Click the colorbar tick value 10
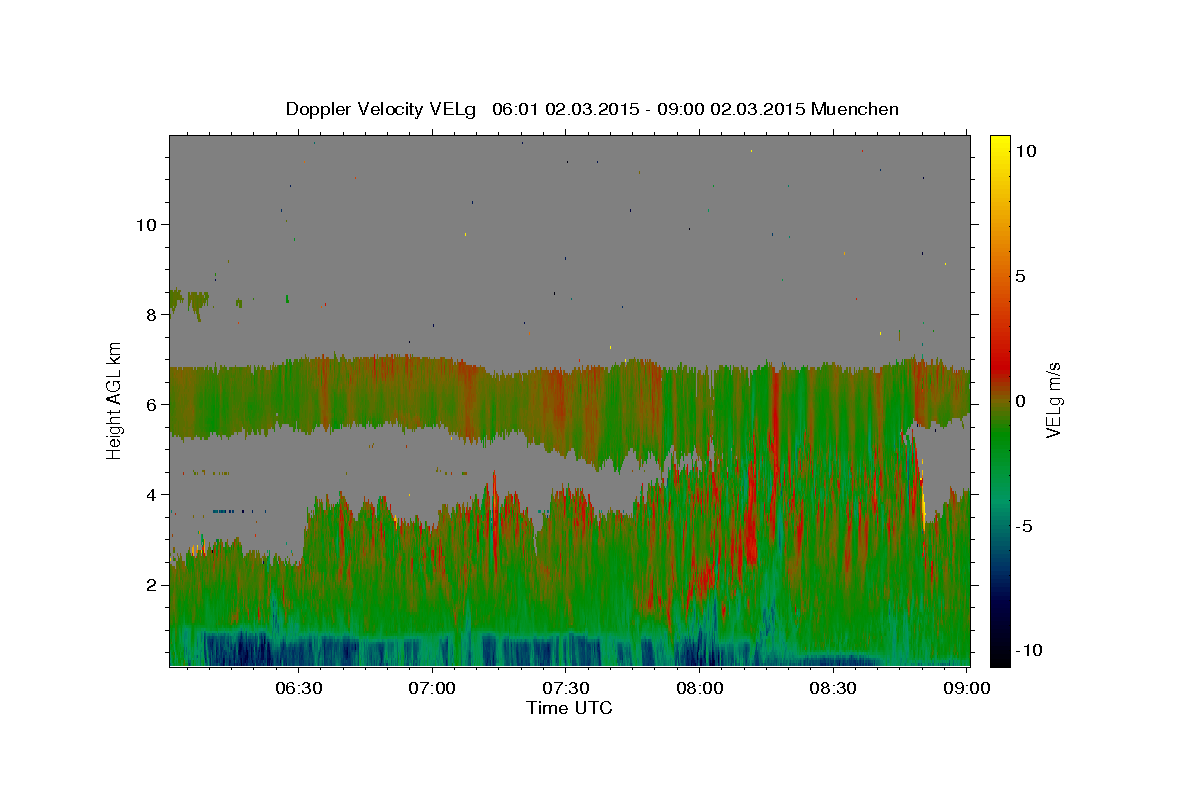This screenshot has width=1200, height=800. tap(1024, 151)
